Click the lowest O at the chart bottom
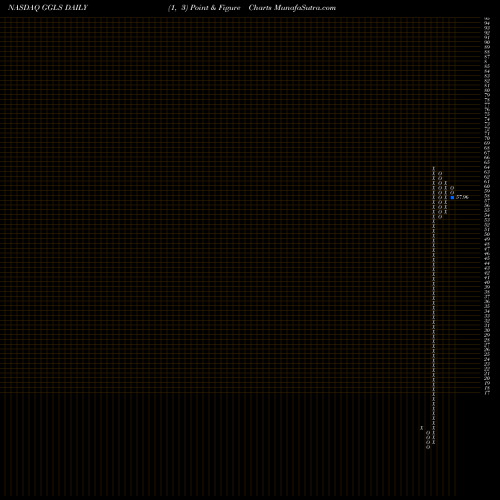Viewport: 500px width, 500px height. pos(428,447)
